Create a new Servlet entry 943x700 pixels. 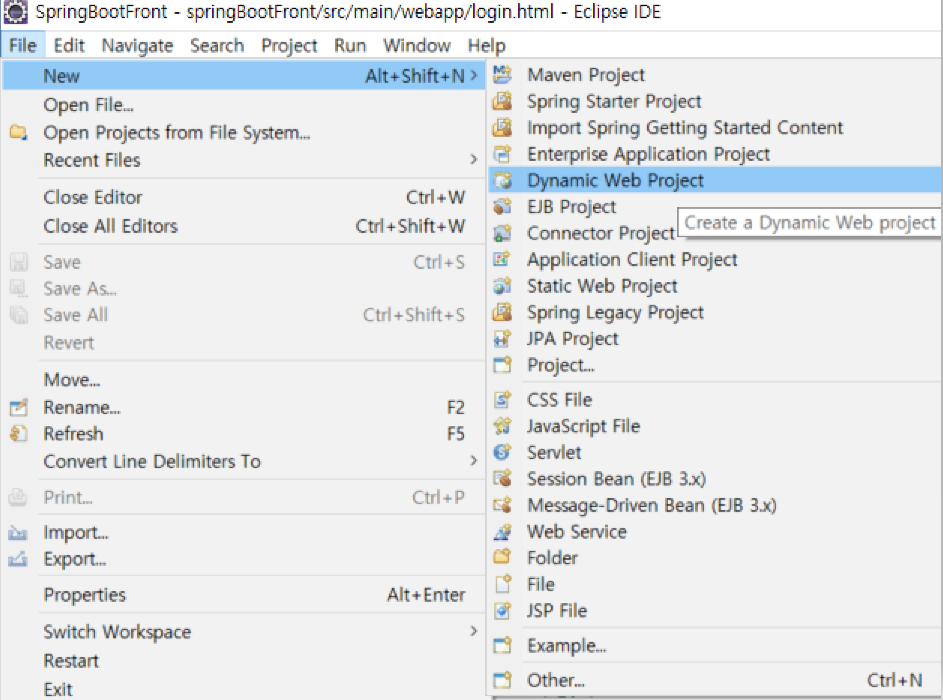(714, 452)
